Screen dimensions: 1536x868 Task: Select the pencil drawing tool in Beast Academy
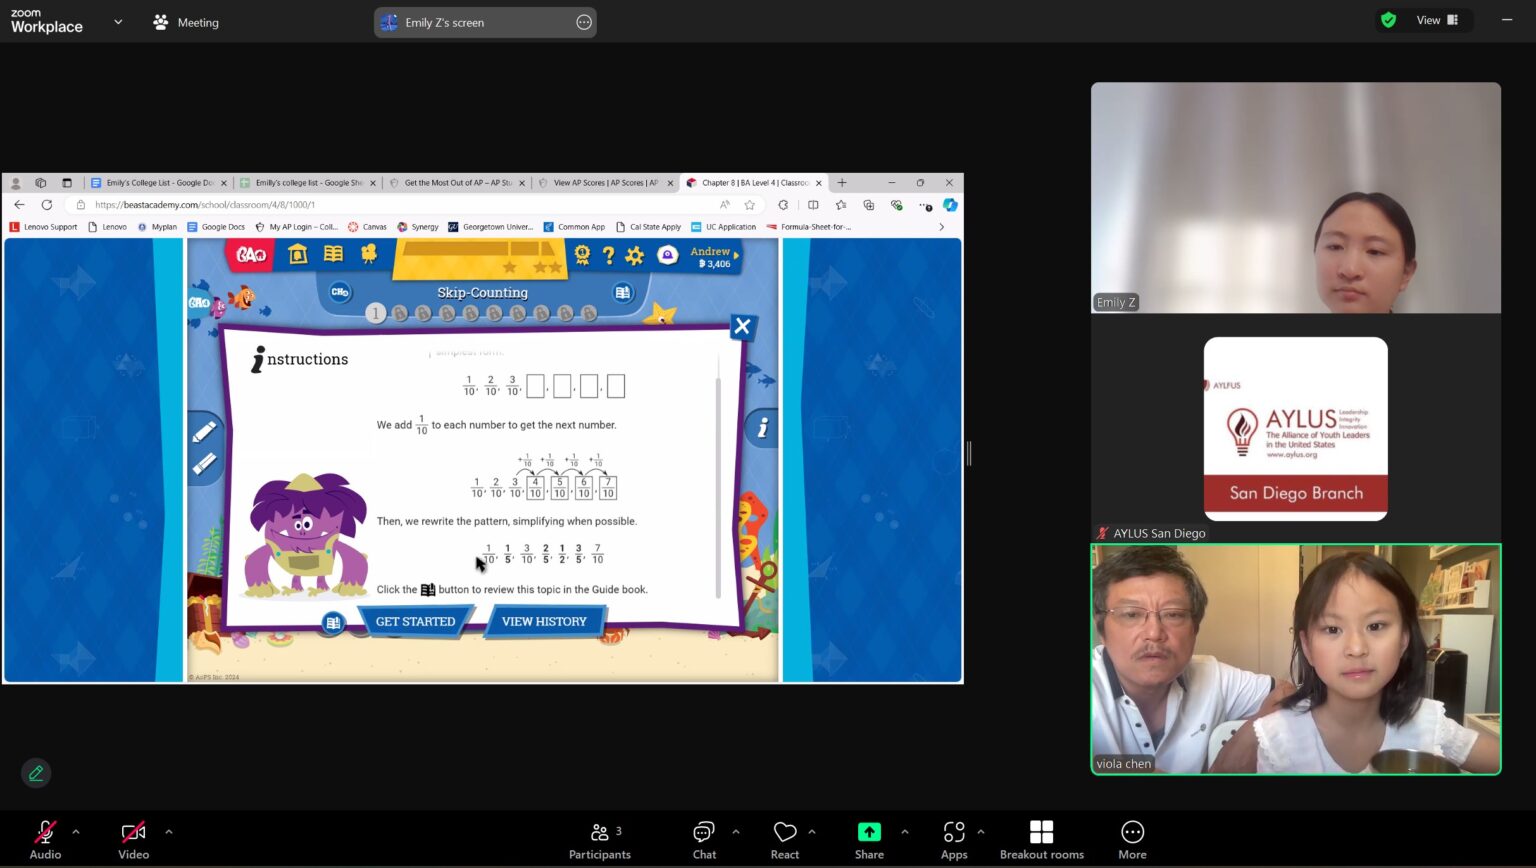(204, 432)
